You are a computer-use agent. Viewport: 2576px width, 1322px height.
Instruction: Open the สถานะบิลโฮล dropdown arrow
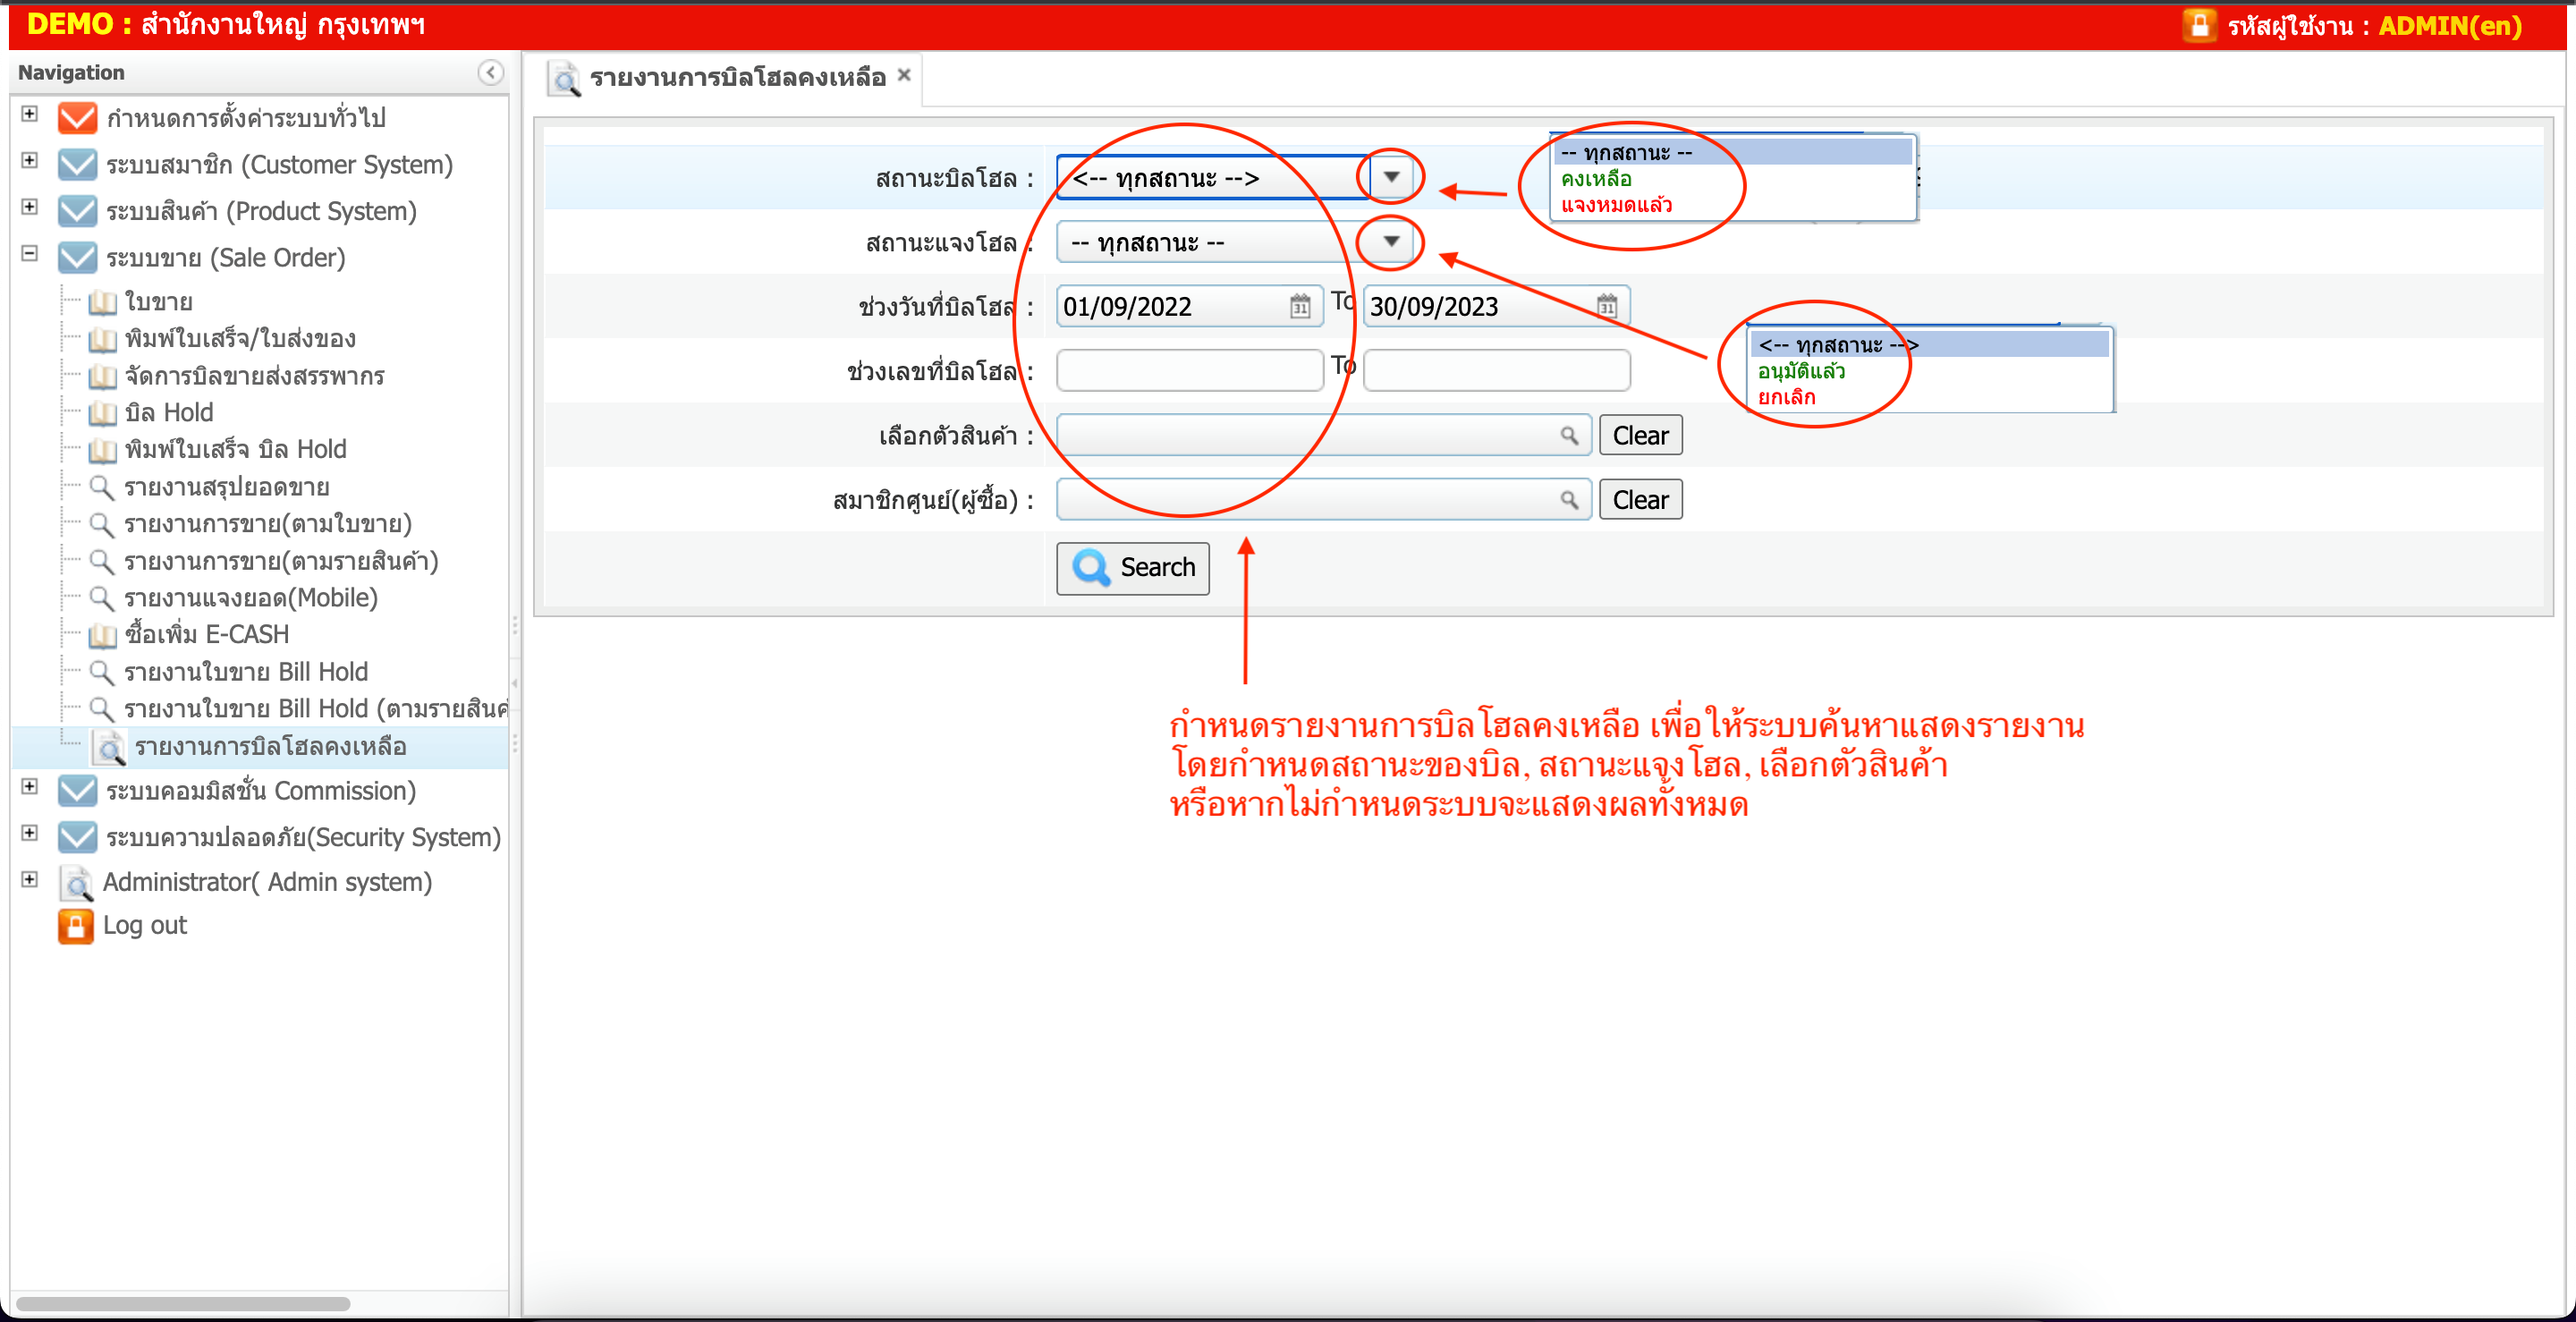1390,177
